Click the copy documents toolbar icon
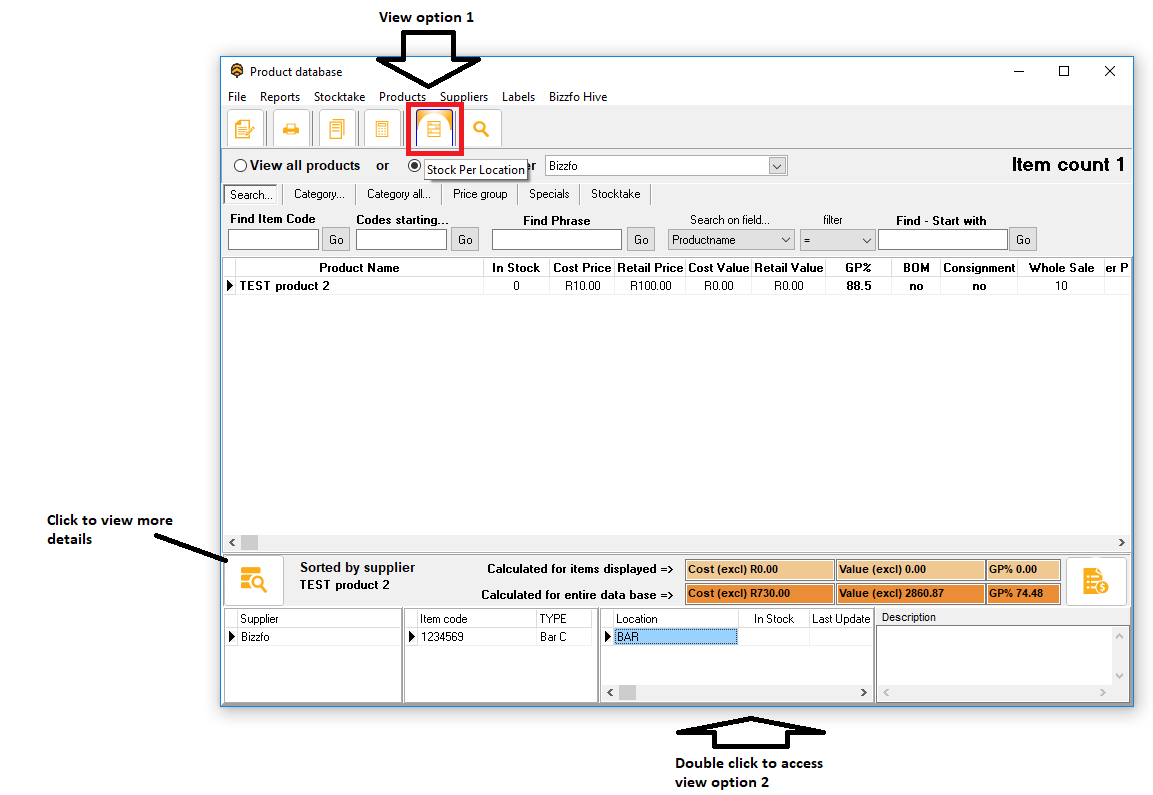Image resolution: width=1153 pixels, height=795 pixels. (x=336, y=129)
